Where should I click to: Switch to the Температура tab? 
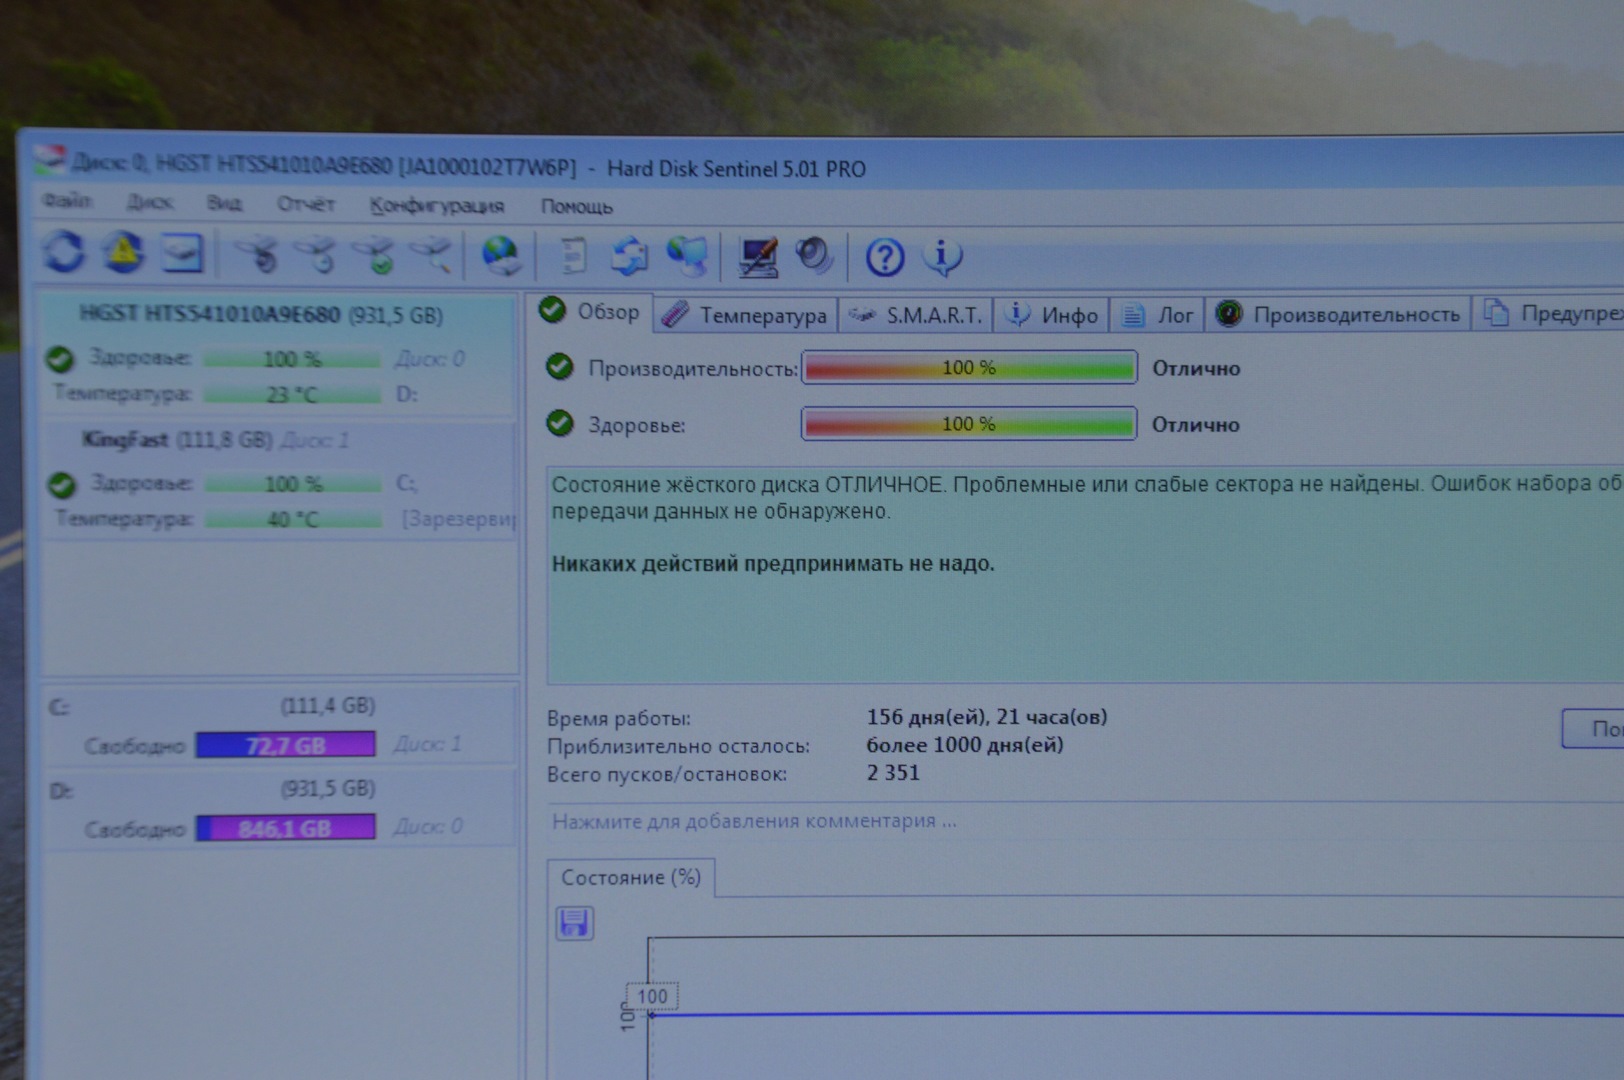click(x=746, y=315)
